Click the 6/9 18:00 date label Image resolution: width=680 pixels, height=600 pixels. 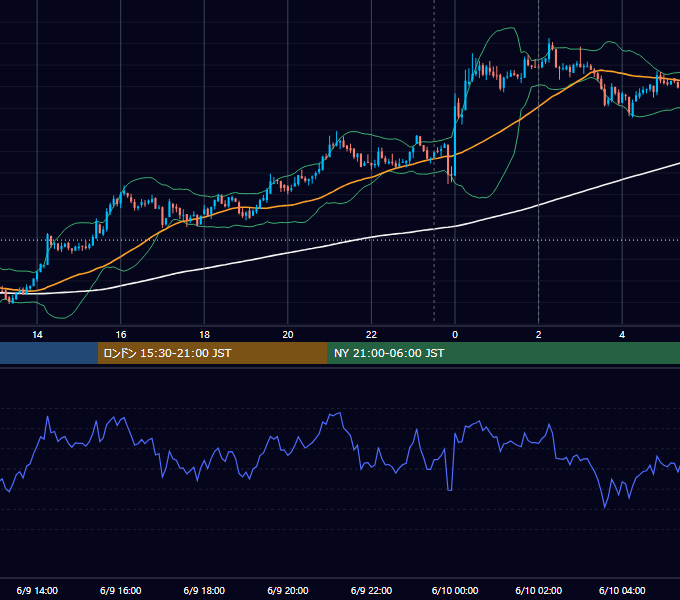(204, 590)
